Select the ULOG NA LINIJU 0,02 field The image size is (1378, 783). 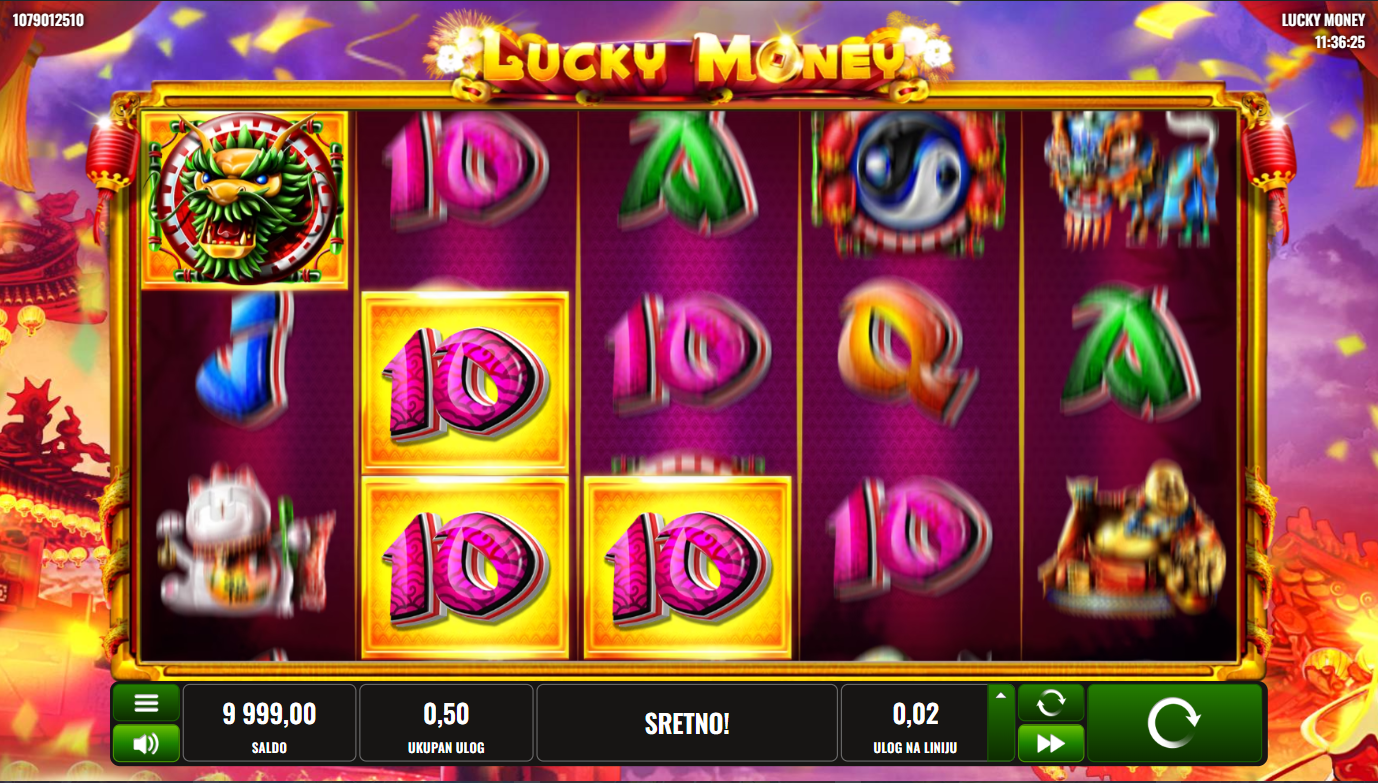(914, 723)
